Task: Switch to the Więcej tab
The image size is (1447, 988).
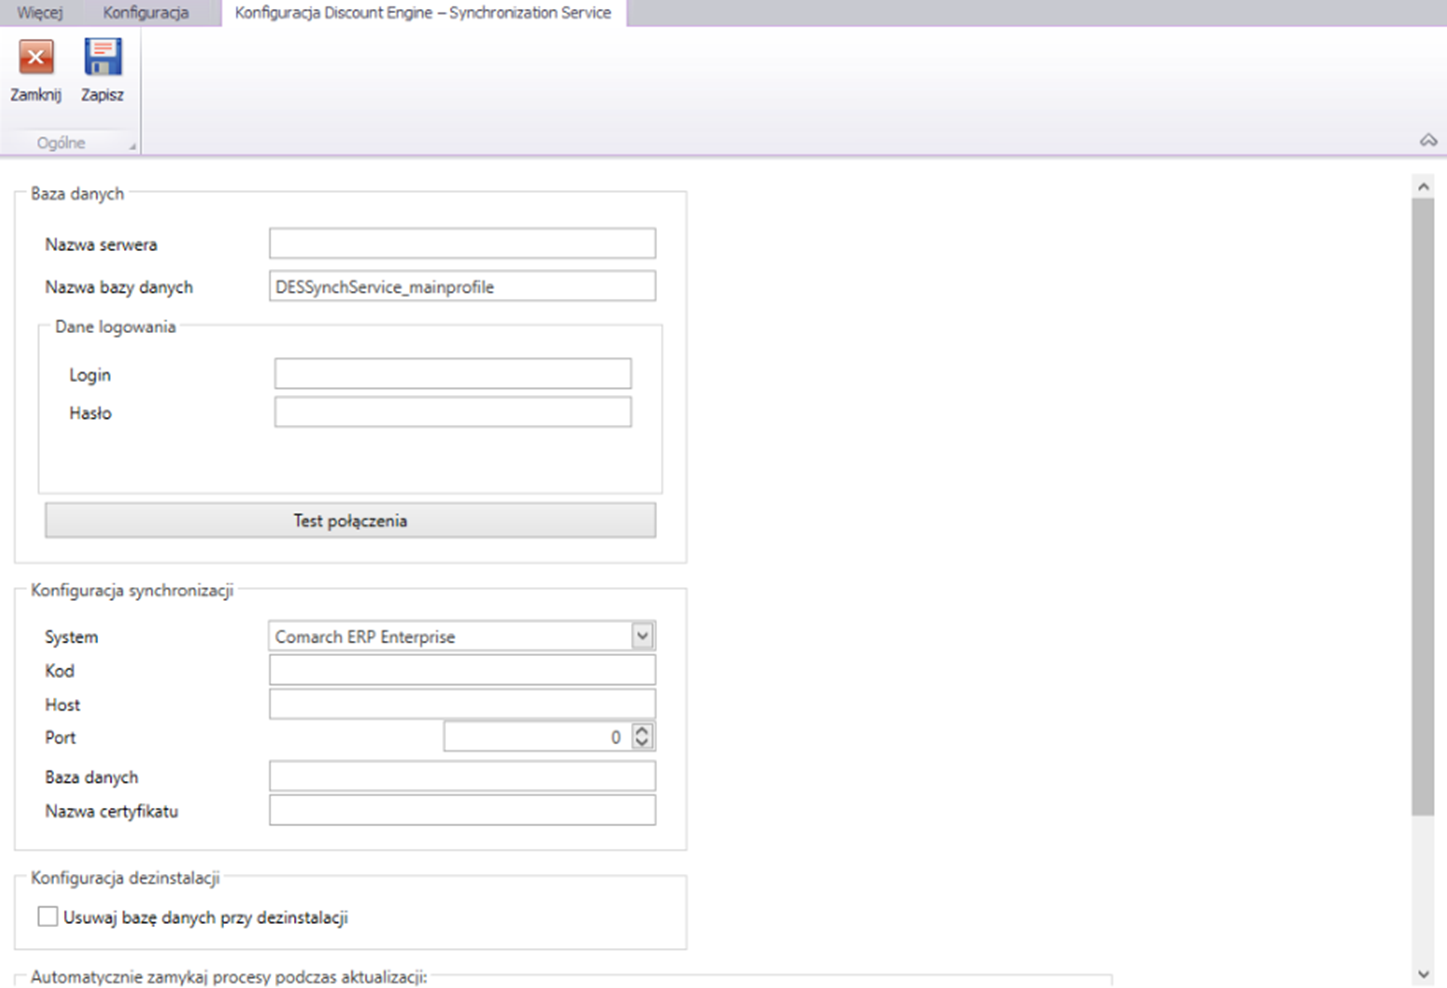Action: (40, 13)
